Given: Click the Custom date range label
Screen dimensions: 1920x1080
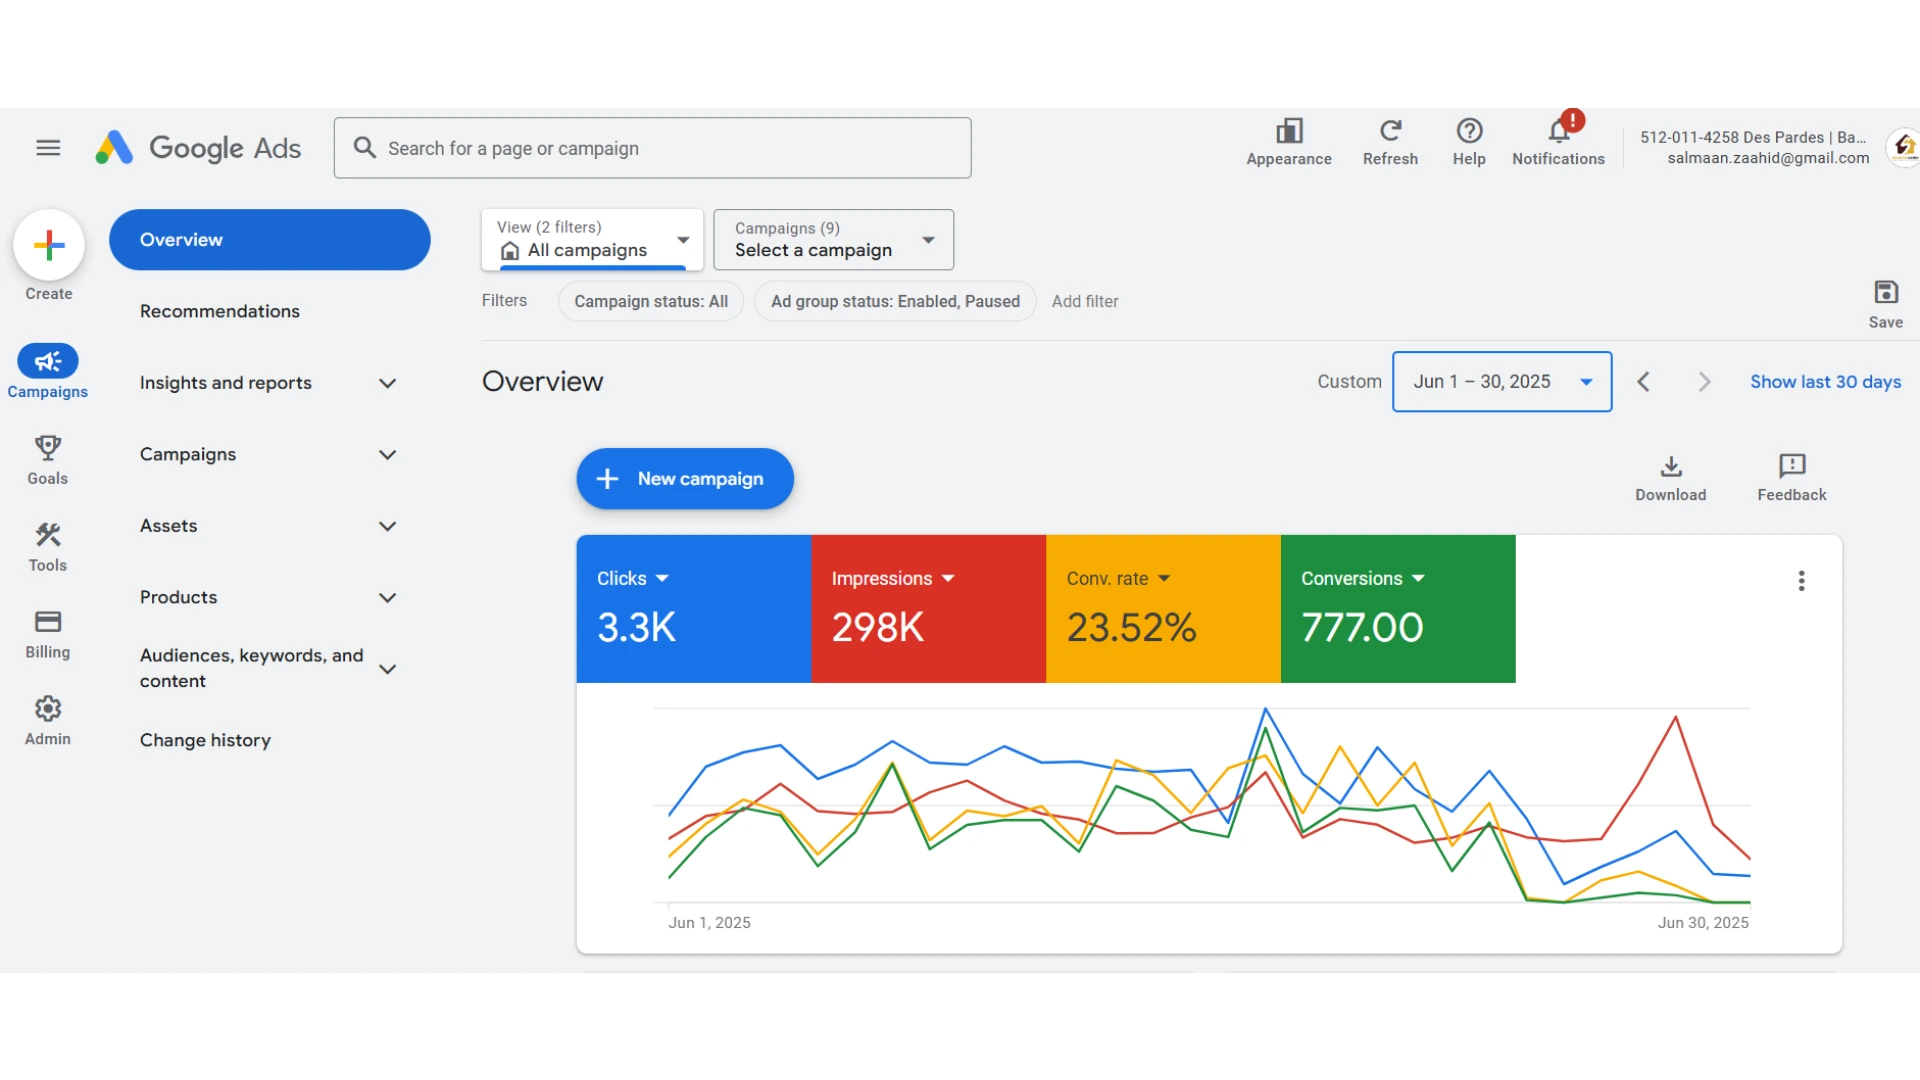Looking at the screenshot, I should click(1349, 382).
